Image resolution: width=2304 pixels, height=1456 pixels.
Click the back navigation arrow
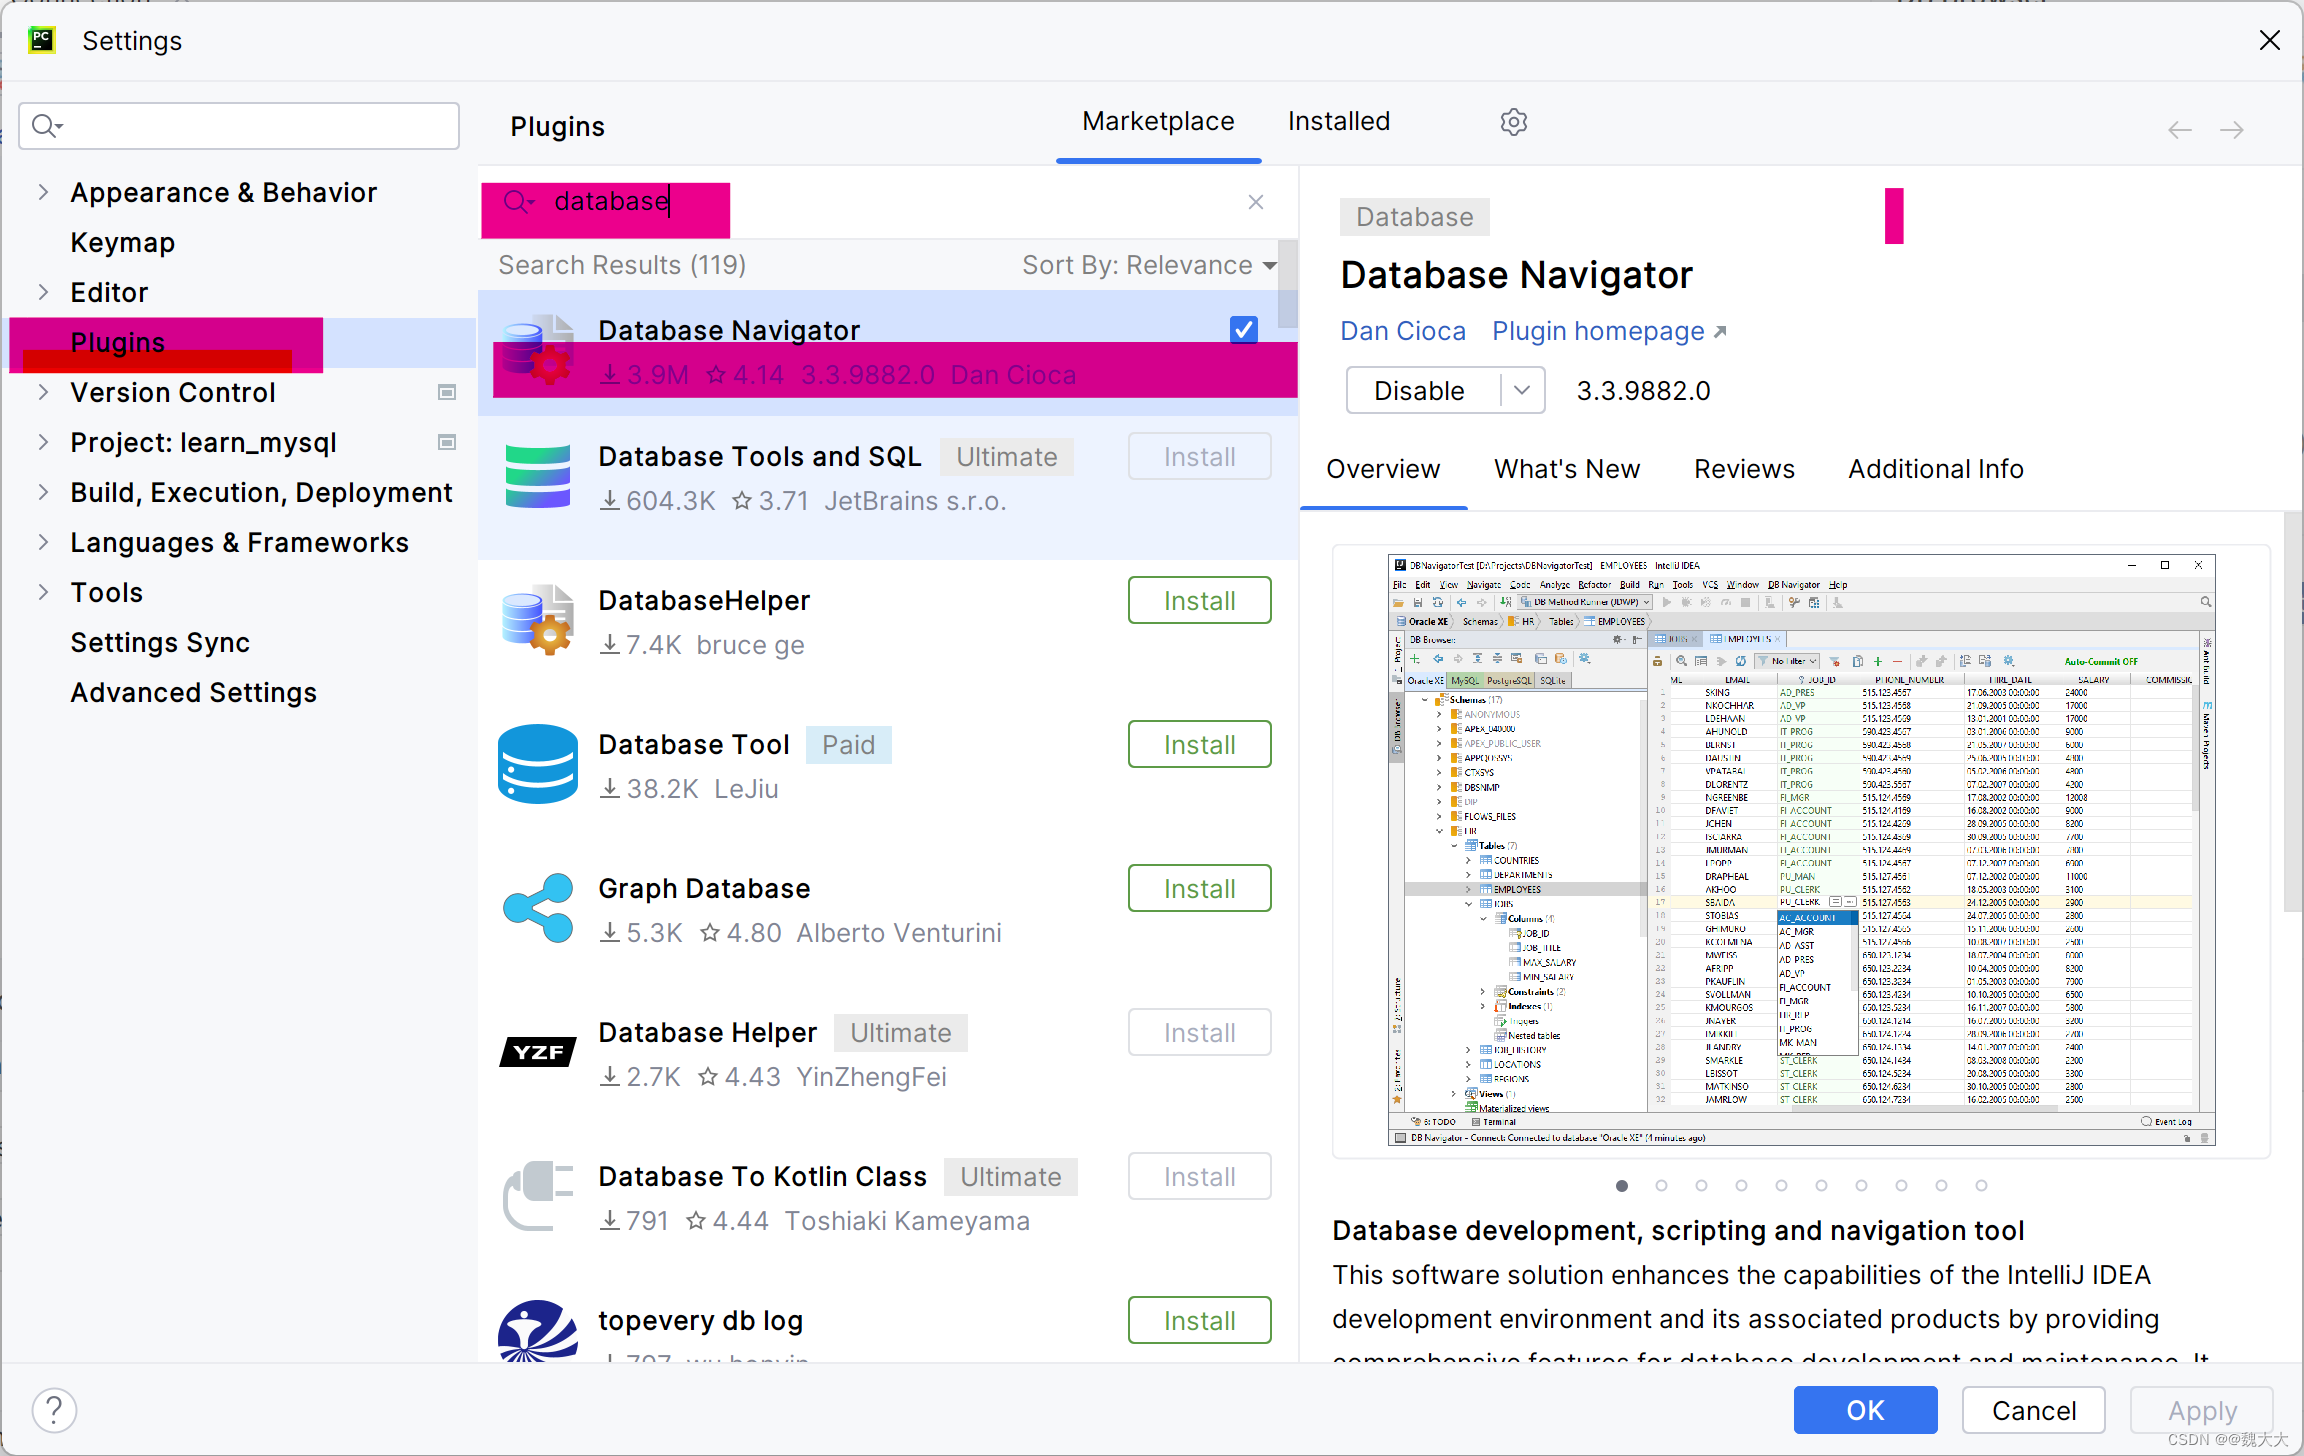(2180, 130)
